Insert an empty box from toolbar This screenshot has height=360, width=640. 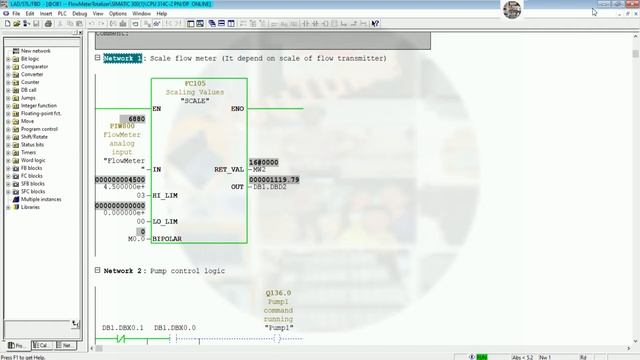[335, 24]
